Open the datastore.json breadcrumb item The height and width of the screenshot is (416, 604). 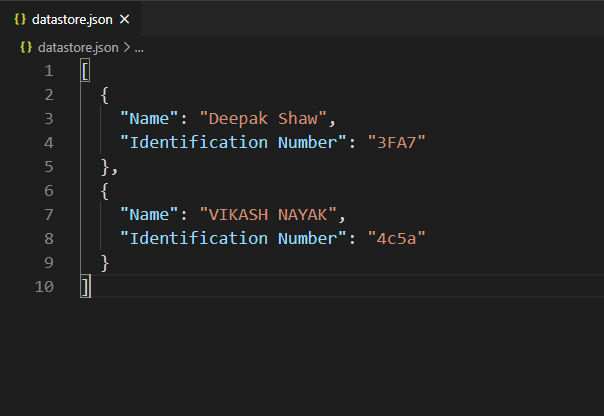coord(78,47)
